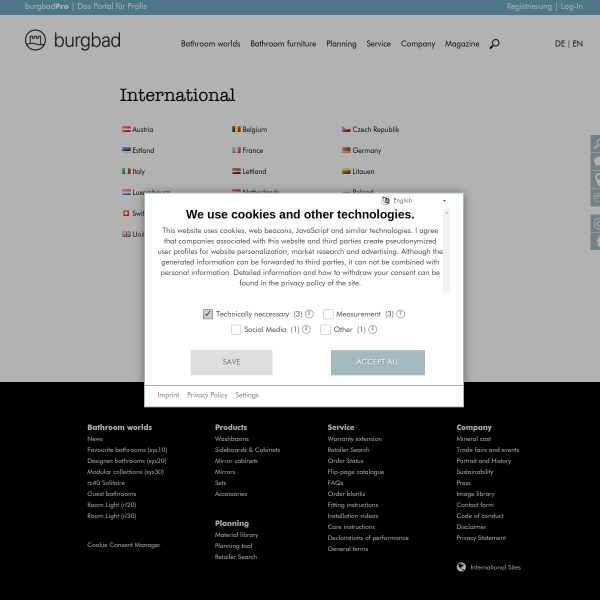Open Cookie Consent Manager footer link
Screen dimensions: 600x600
(x=124, y=545)
